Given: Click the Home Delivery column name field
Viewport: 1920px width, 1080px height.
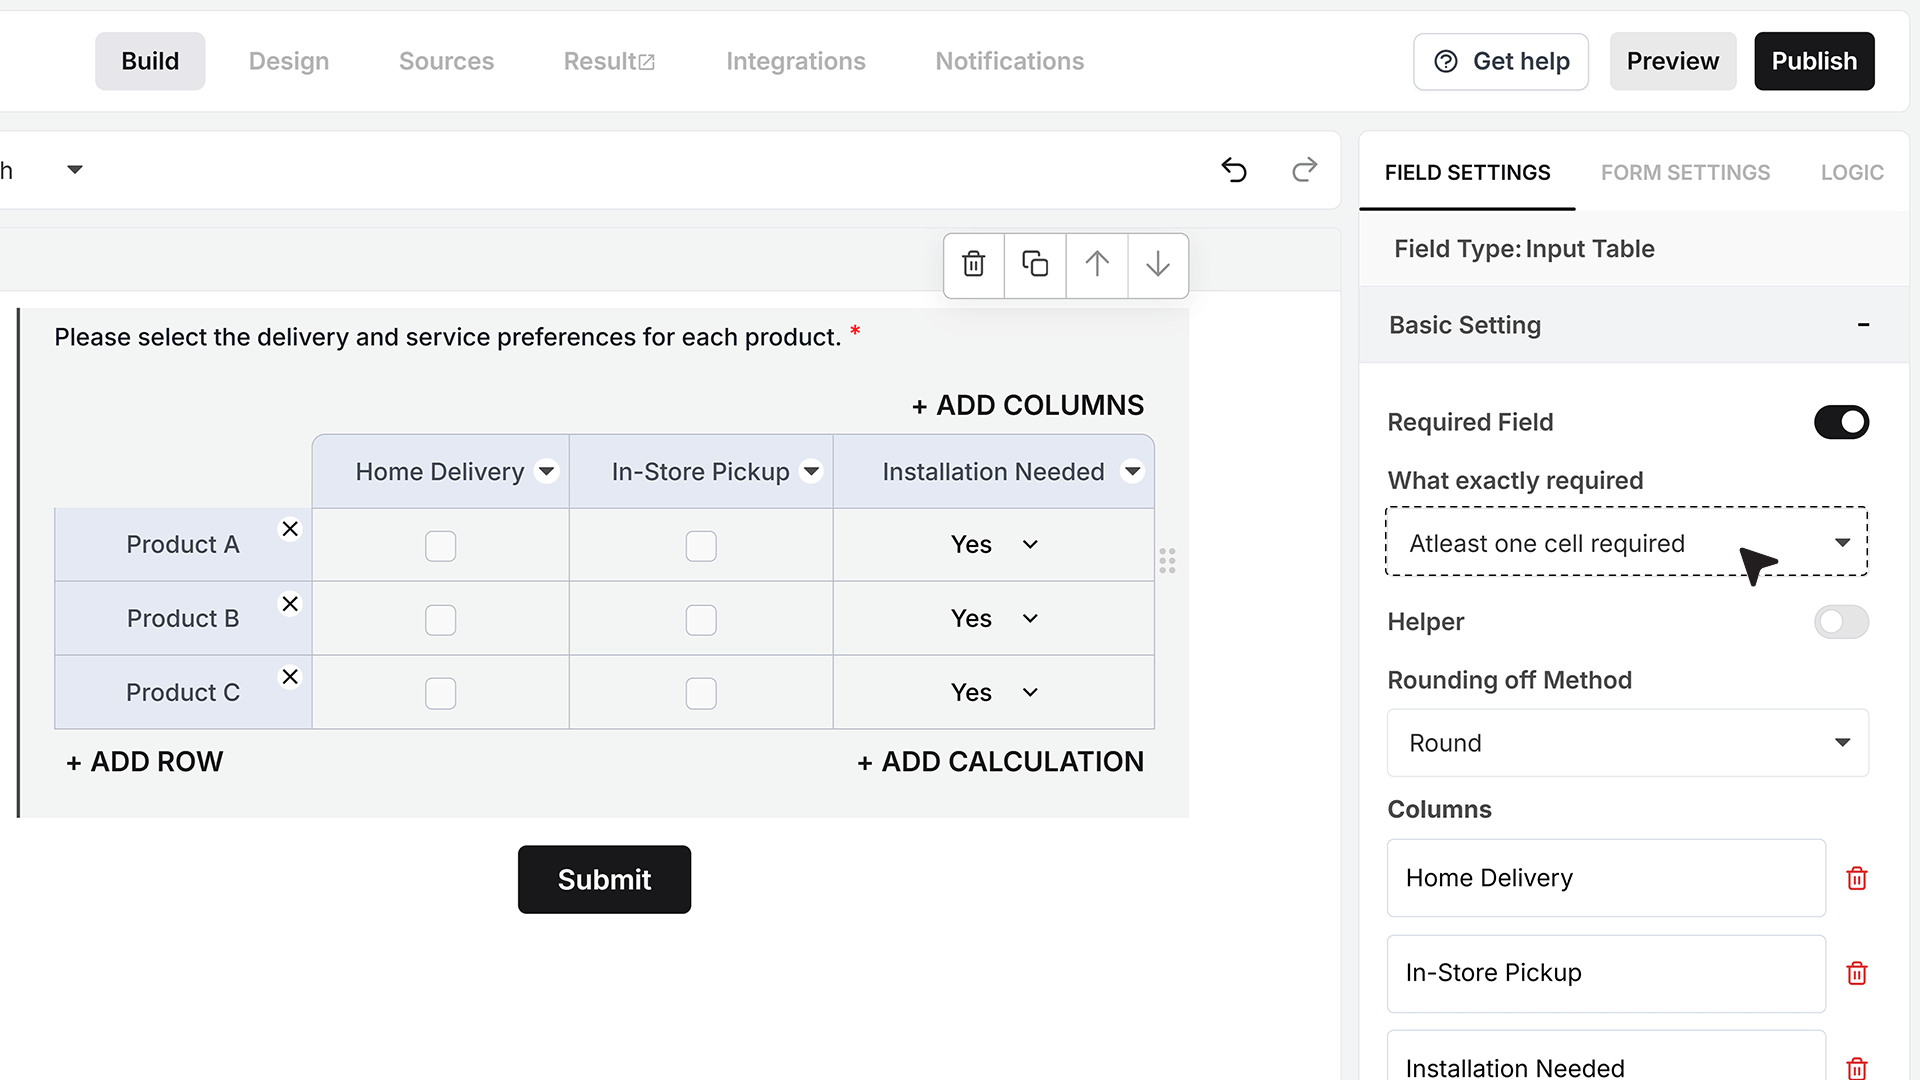Looking at the screenshot, I should tap(1606, 878).
